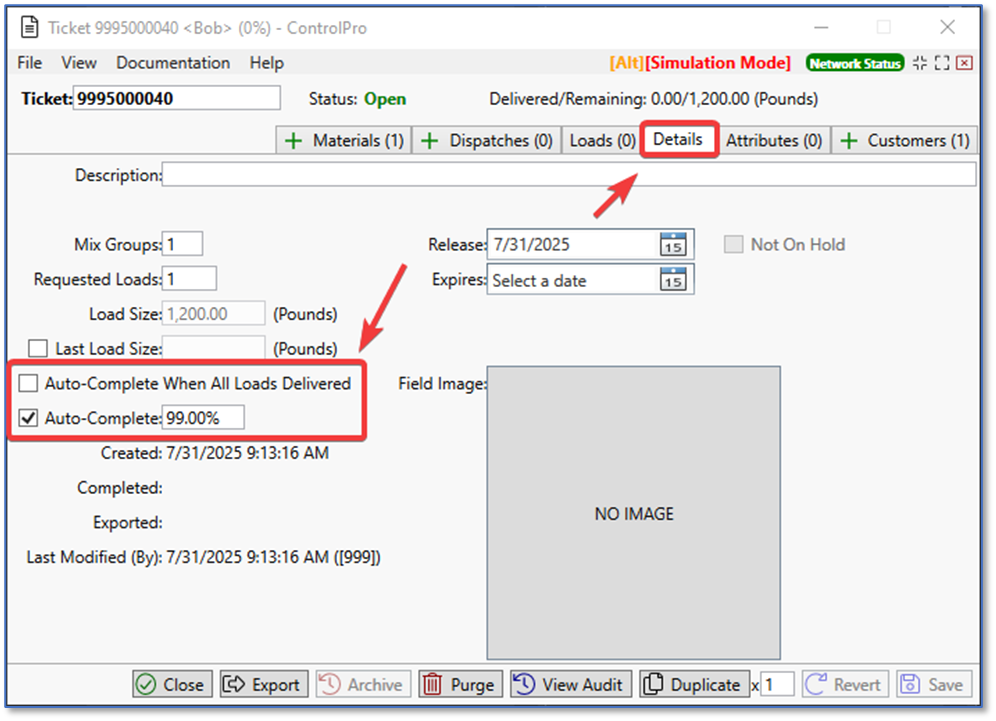Click the fullscreen brackets icon in top bar
The width and height of the screenshot is (996, 721).
coord(942,63)
